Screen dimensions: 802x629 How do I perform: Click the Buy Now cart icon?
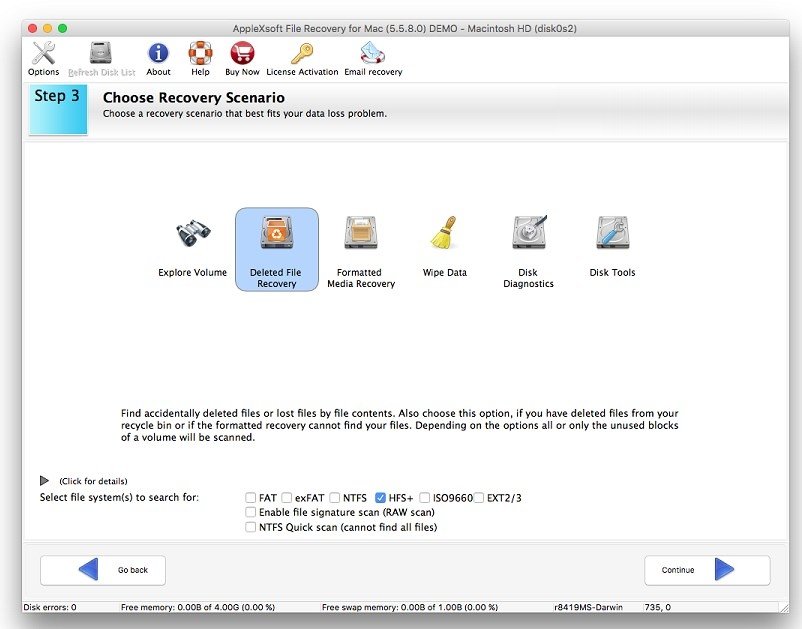tap(242, 53)
